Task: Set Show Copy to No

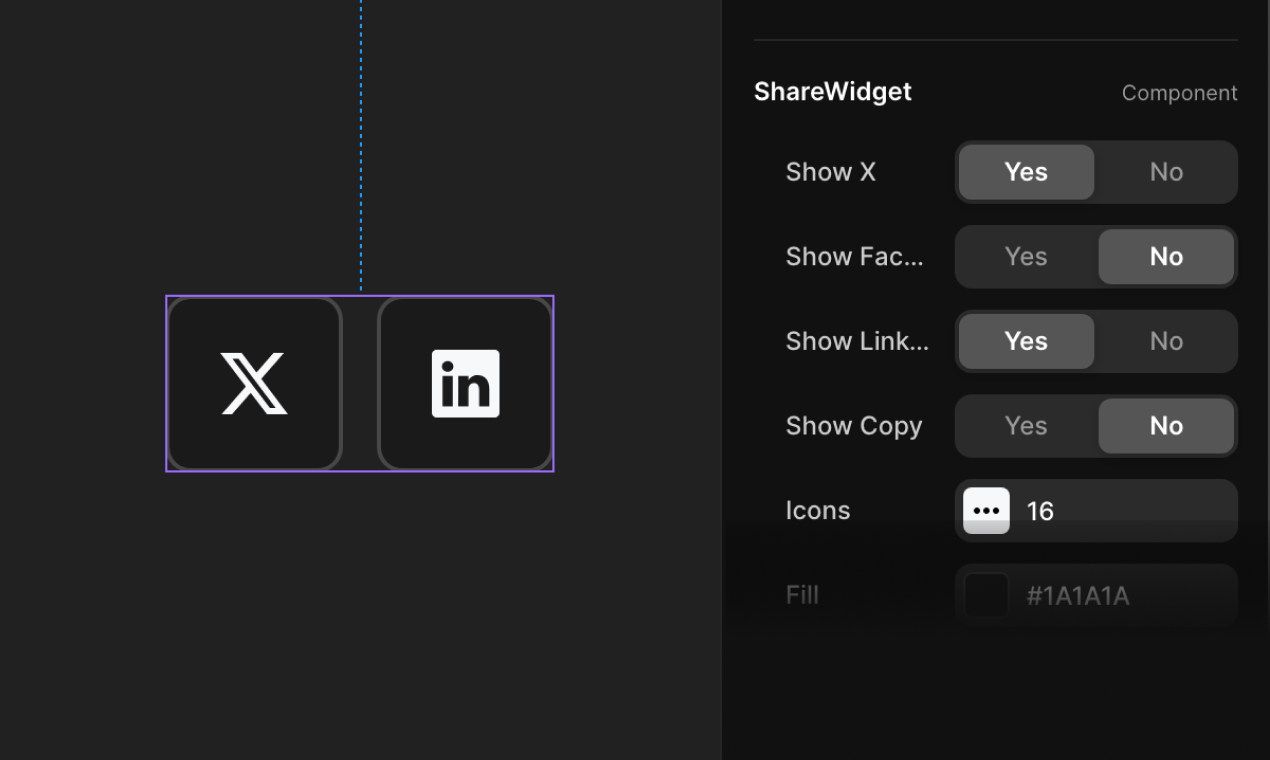Action: click(x=1166, y=426)
